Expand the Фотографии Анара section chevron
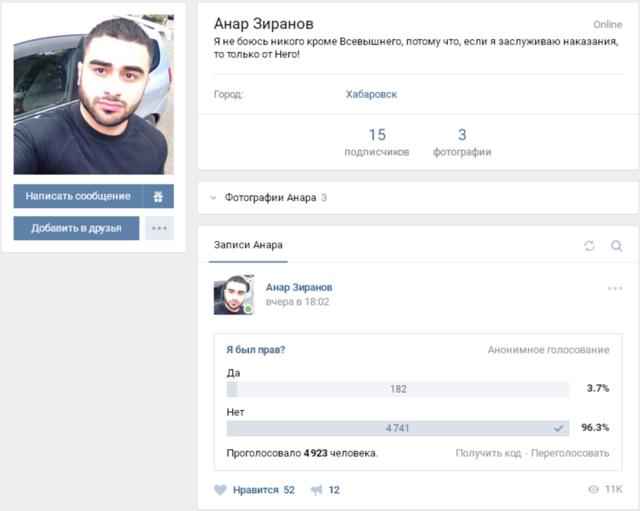This screenshot has height=511, width=640. (213, 198)
